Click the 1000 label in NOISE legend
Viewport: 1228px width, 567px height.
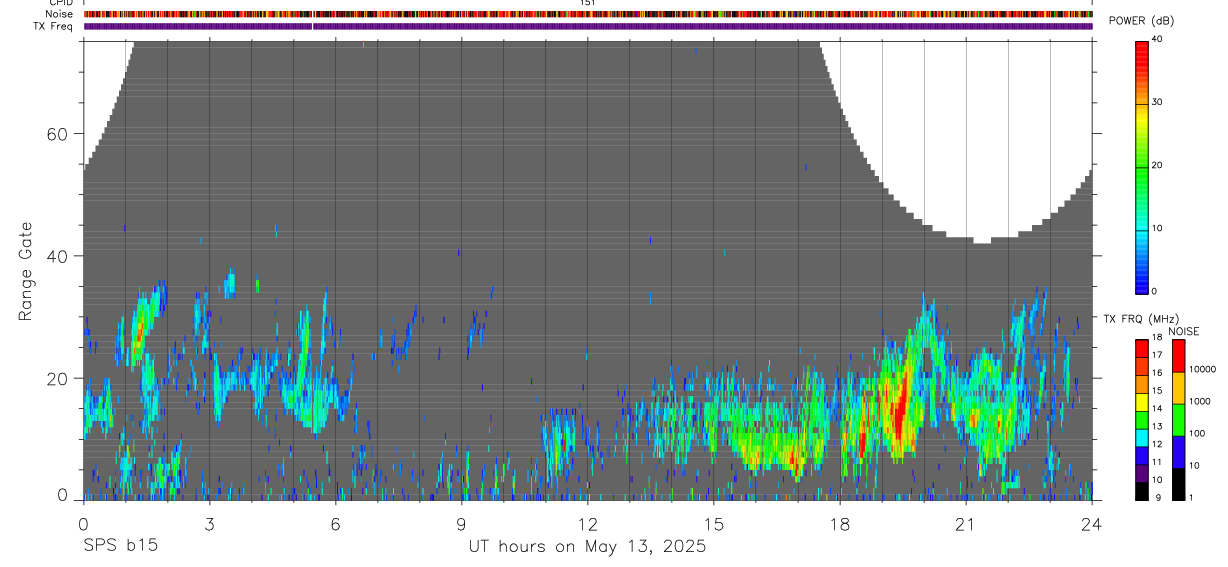(1200, 401)
